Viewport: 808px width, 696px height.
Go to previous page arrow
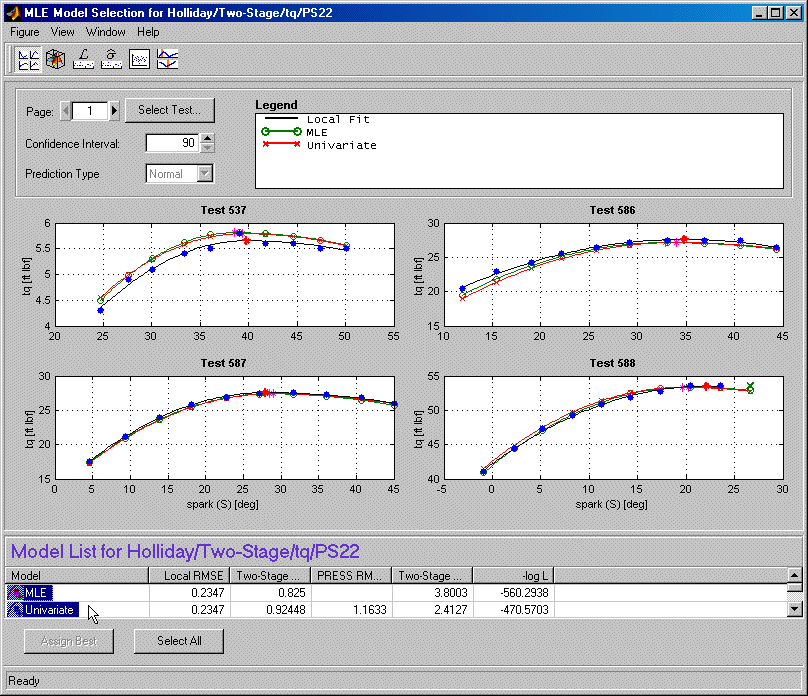[65, 111]
